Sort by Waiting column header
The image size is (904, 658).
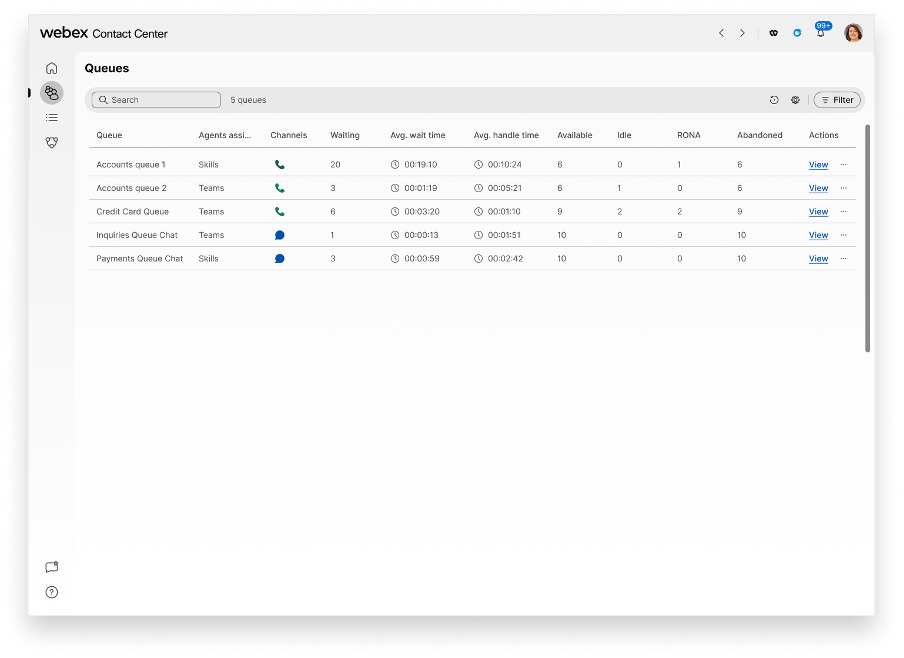pyautogui.click(x=344, y=135)
